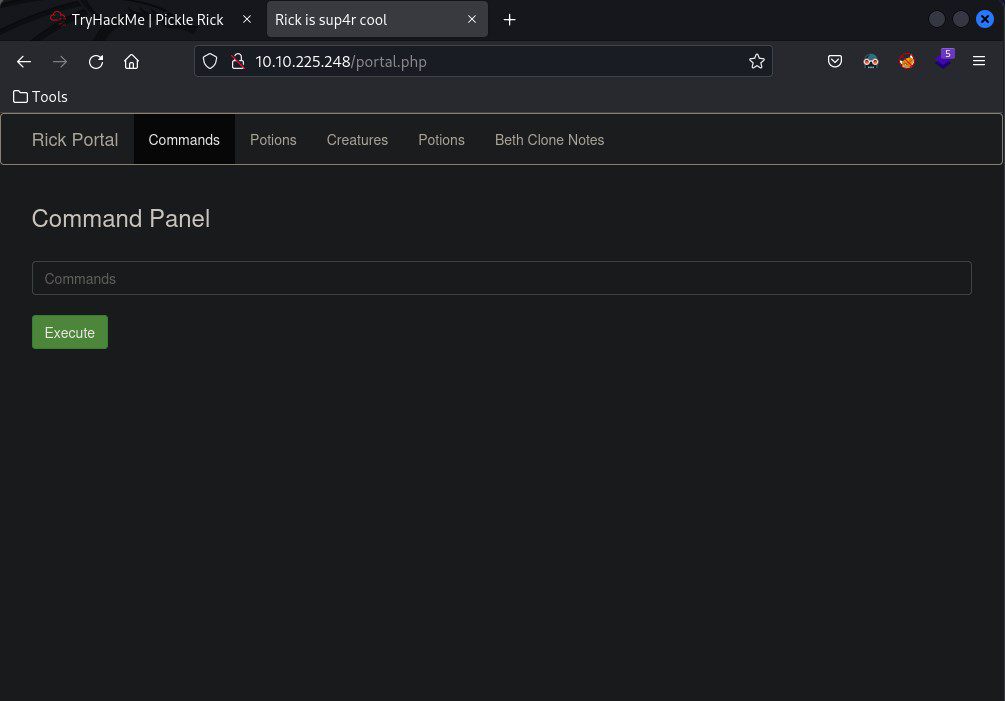Select the Commands nav item

pyautogui.click(x=184, y=140)
